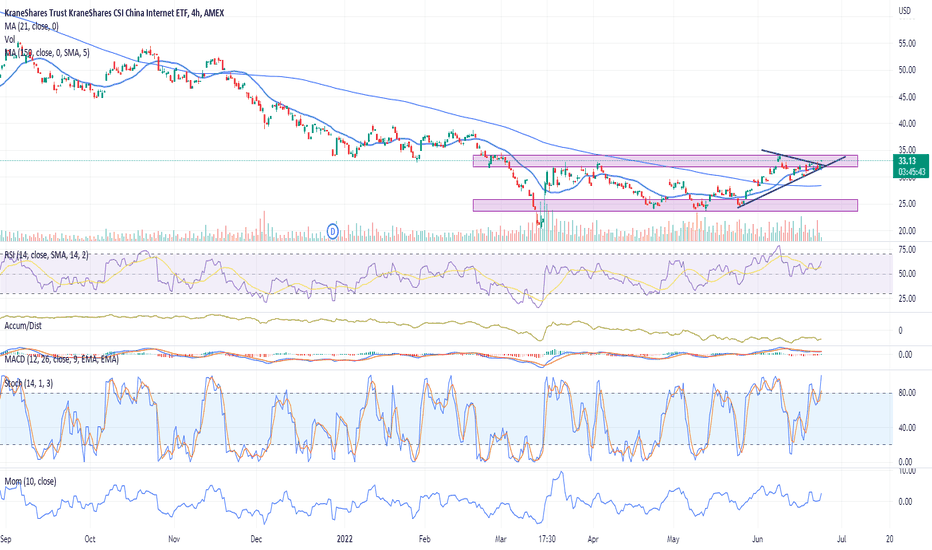Click the 35.00 price axis label
The height and width of the screenshot is (550, 932).
[x=906, y=150]
